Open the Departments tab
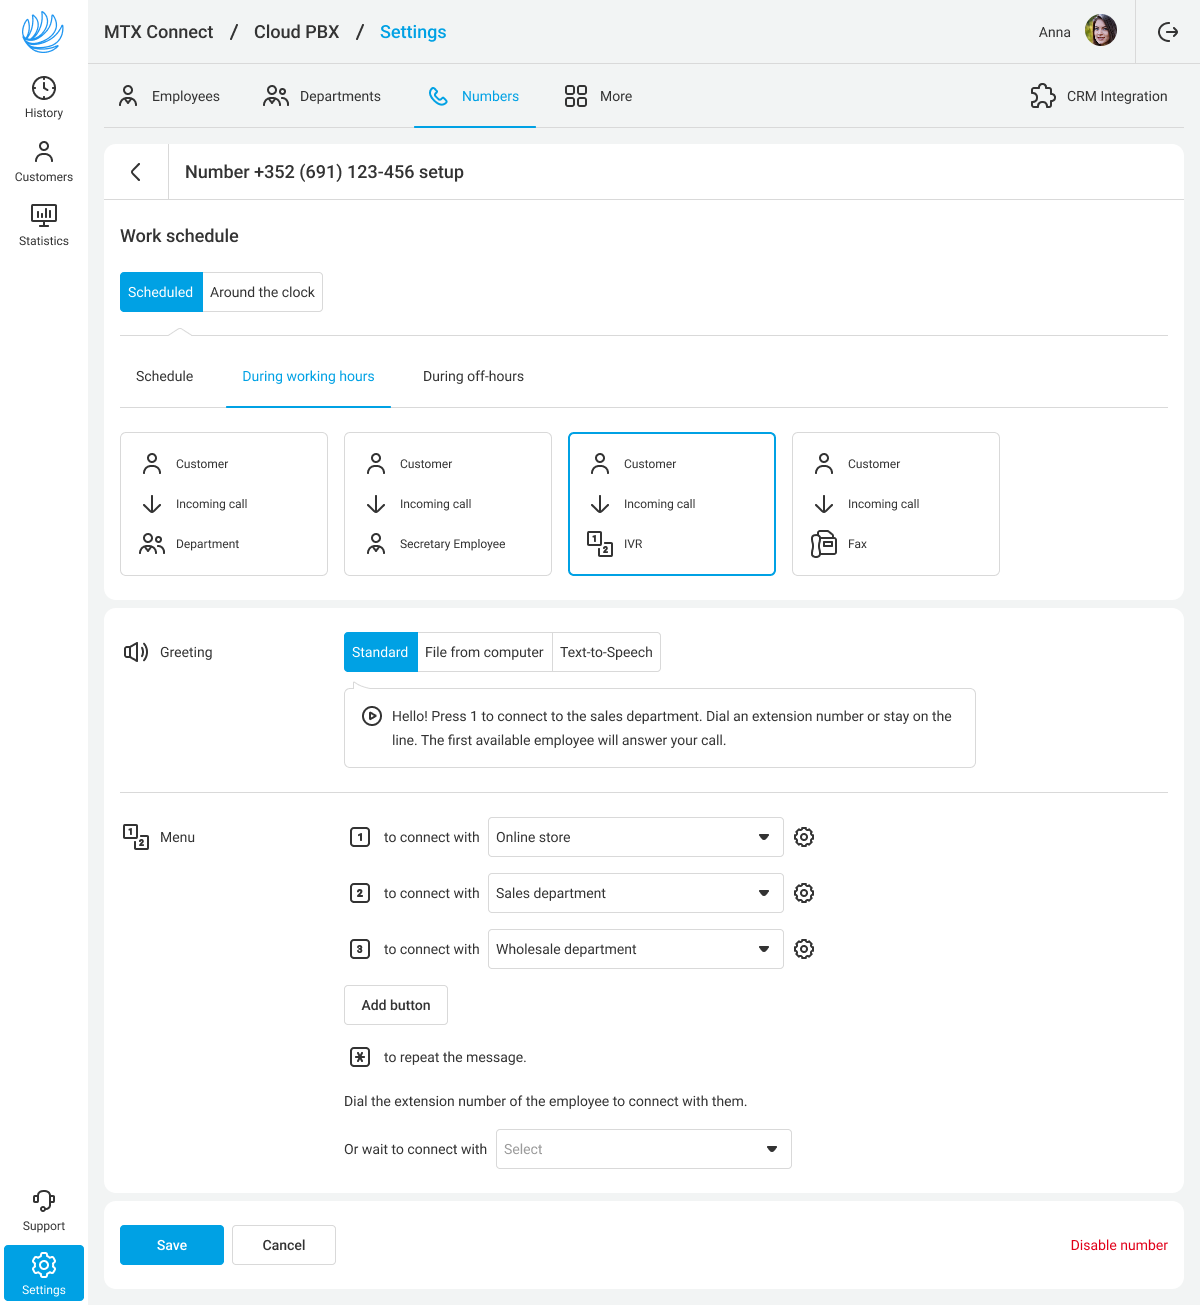This screenshot has height=1305, width=1200. pyautogui.click(x=322, y=96)
